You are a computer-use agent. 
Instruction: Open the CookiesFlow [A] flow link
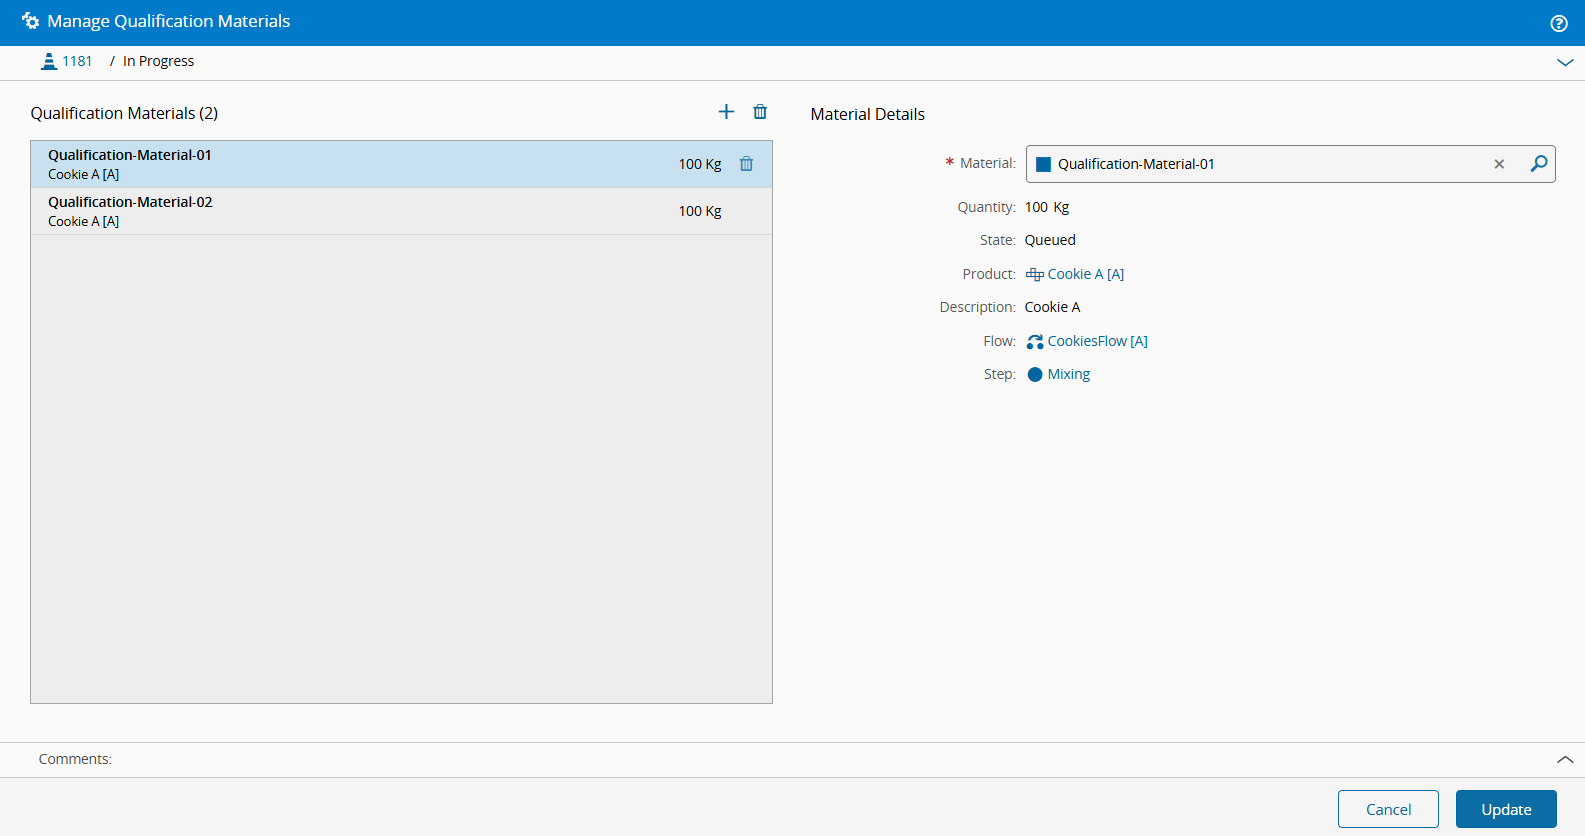(x=1097, y=341)
